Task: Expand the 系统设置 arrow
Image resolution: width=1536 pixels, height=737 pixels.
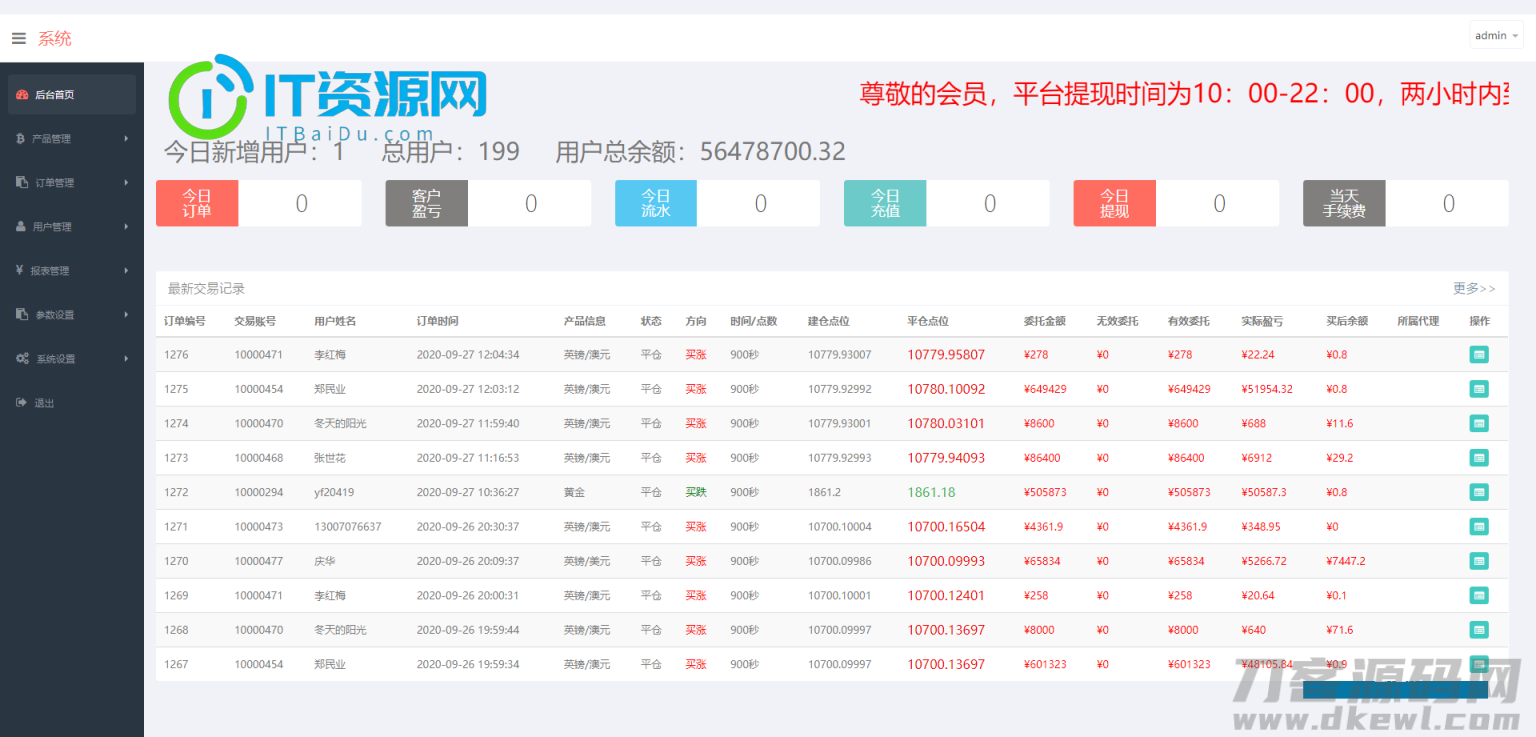Action: 126,359
